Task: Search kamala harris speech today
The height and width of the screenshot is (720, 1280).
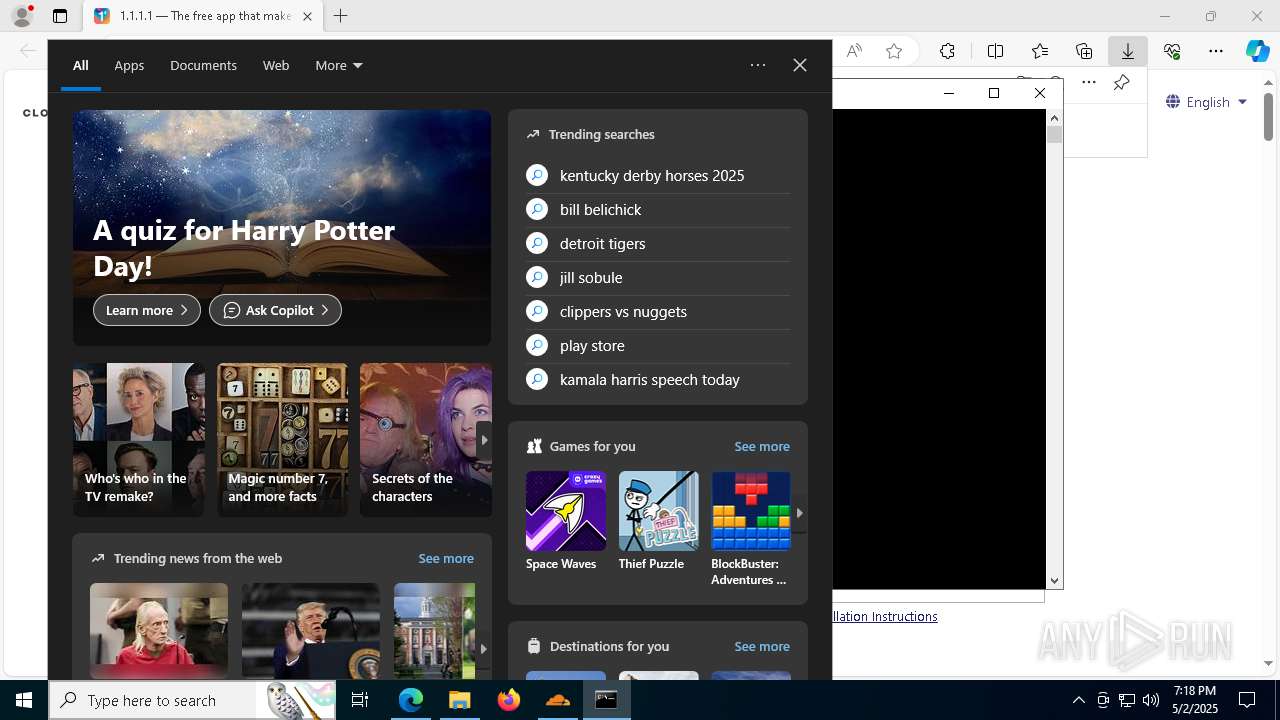Action: point(658,379)
